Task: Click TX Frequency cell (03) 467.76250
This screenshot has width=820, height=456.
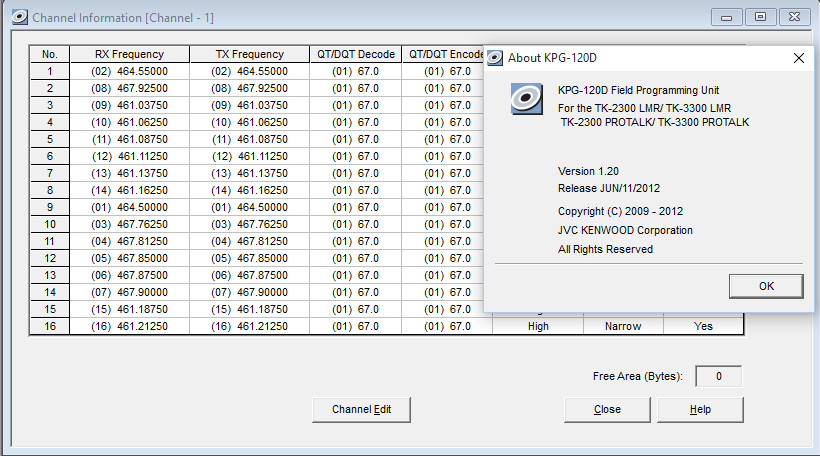Action: pyautogui.click(x=249, y=224)
